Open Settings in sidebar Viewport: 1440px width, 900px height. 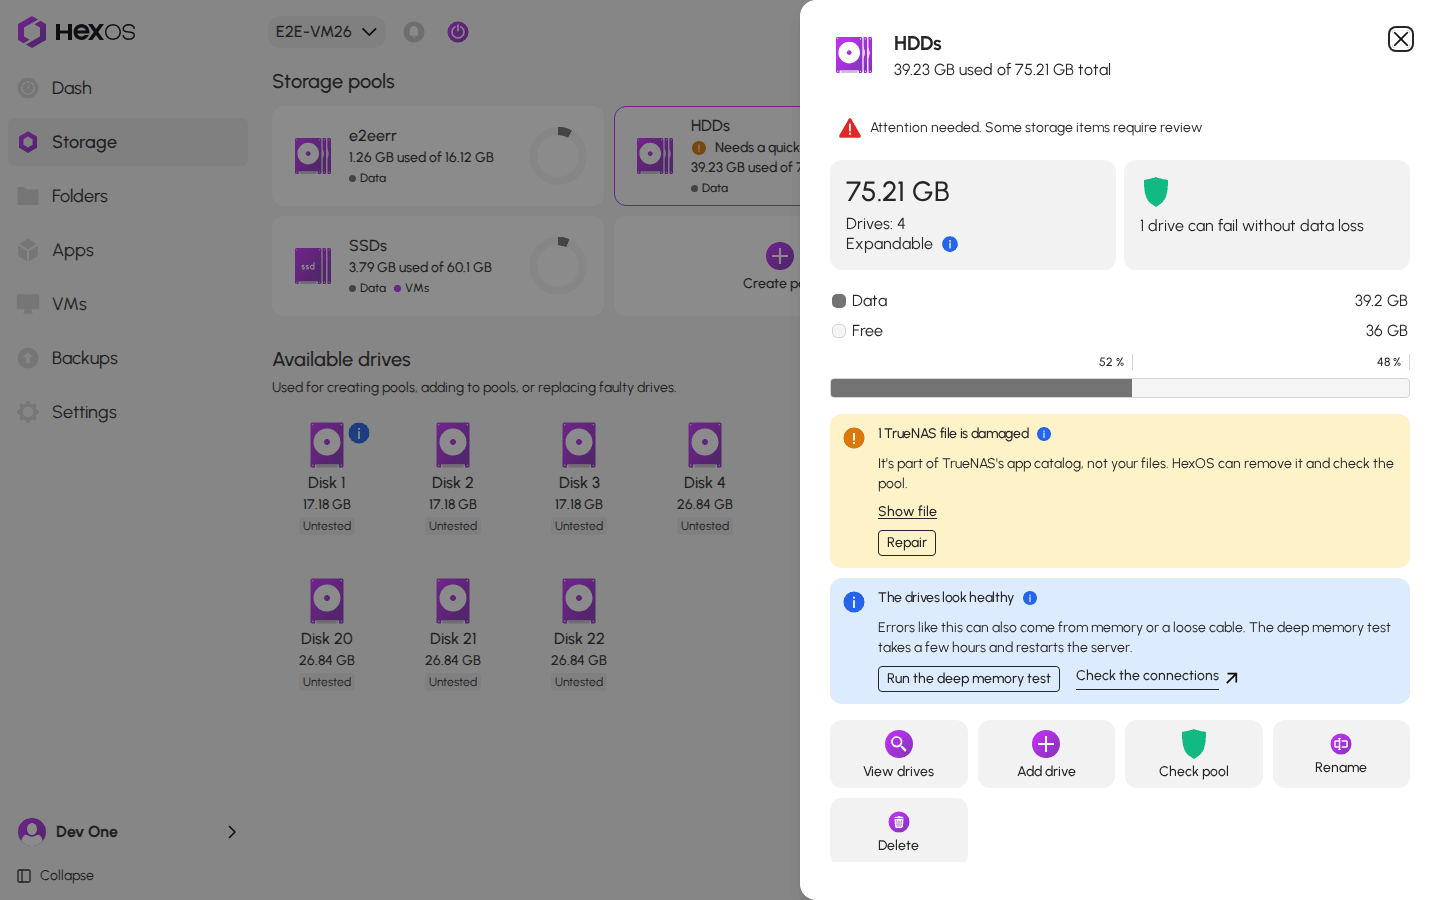point(128,412)
